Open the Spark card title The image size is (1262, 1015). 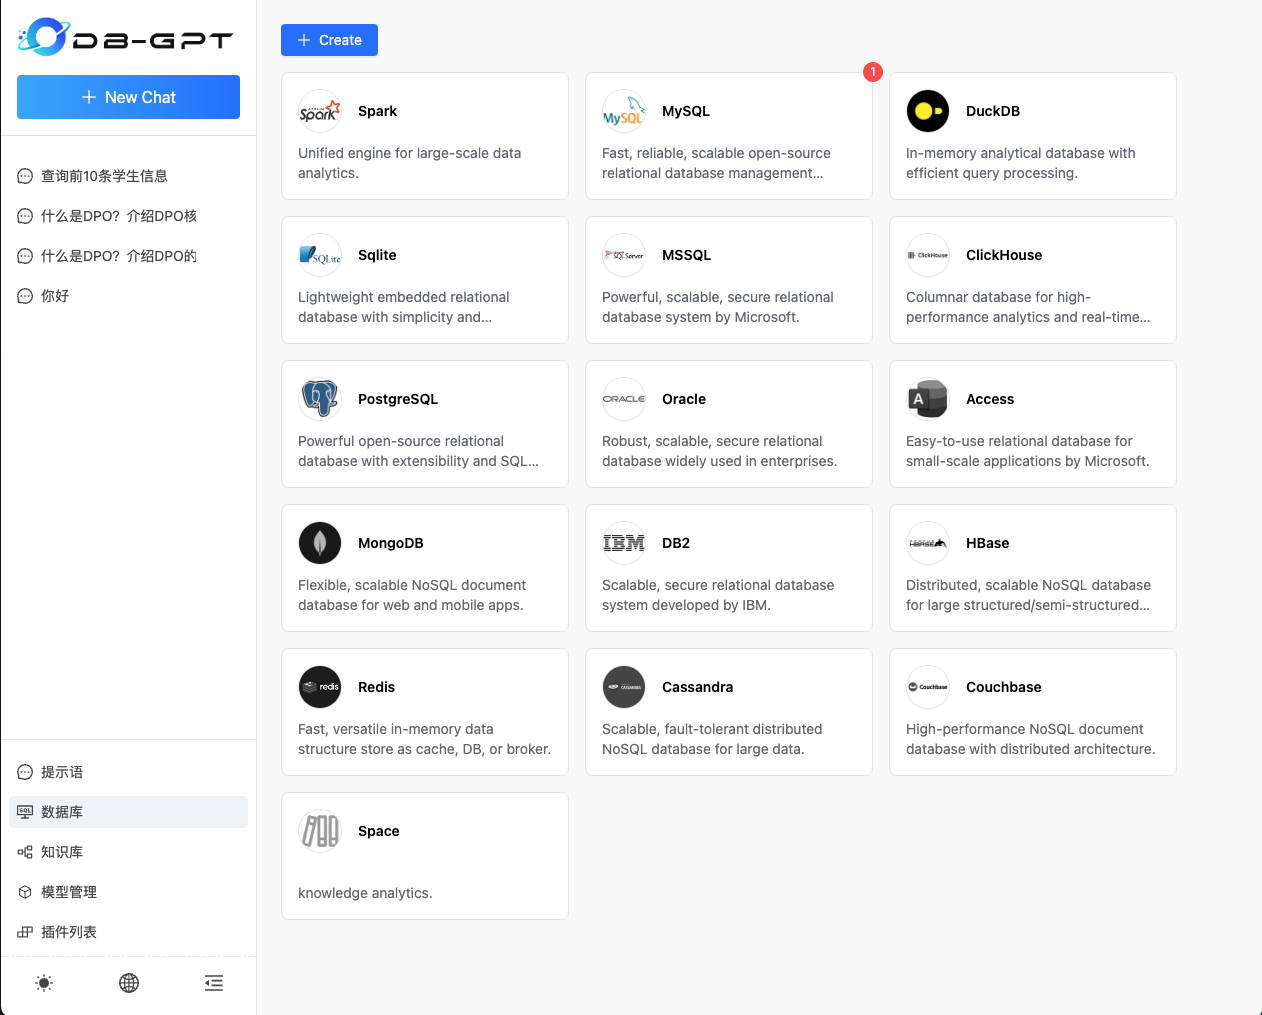377,111
